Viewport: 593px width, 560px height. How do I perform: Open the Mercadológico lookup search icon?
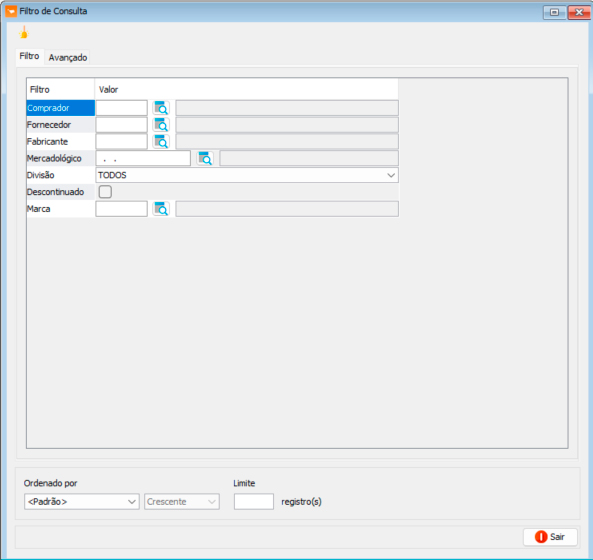[x=205, y=158]
